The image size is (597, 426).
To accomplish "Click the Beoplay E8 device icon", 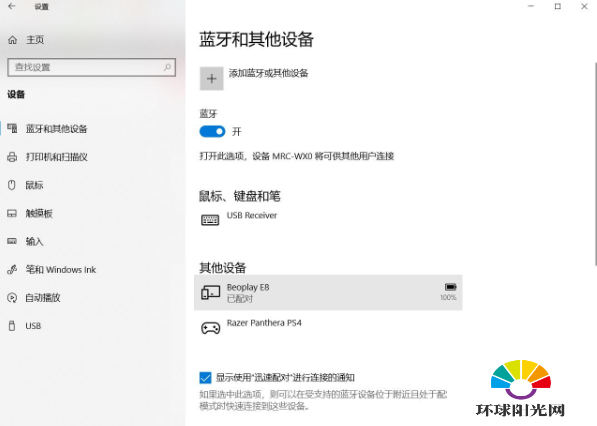I will 211,292.
